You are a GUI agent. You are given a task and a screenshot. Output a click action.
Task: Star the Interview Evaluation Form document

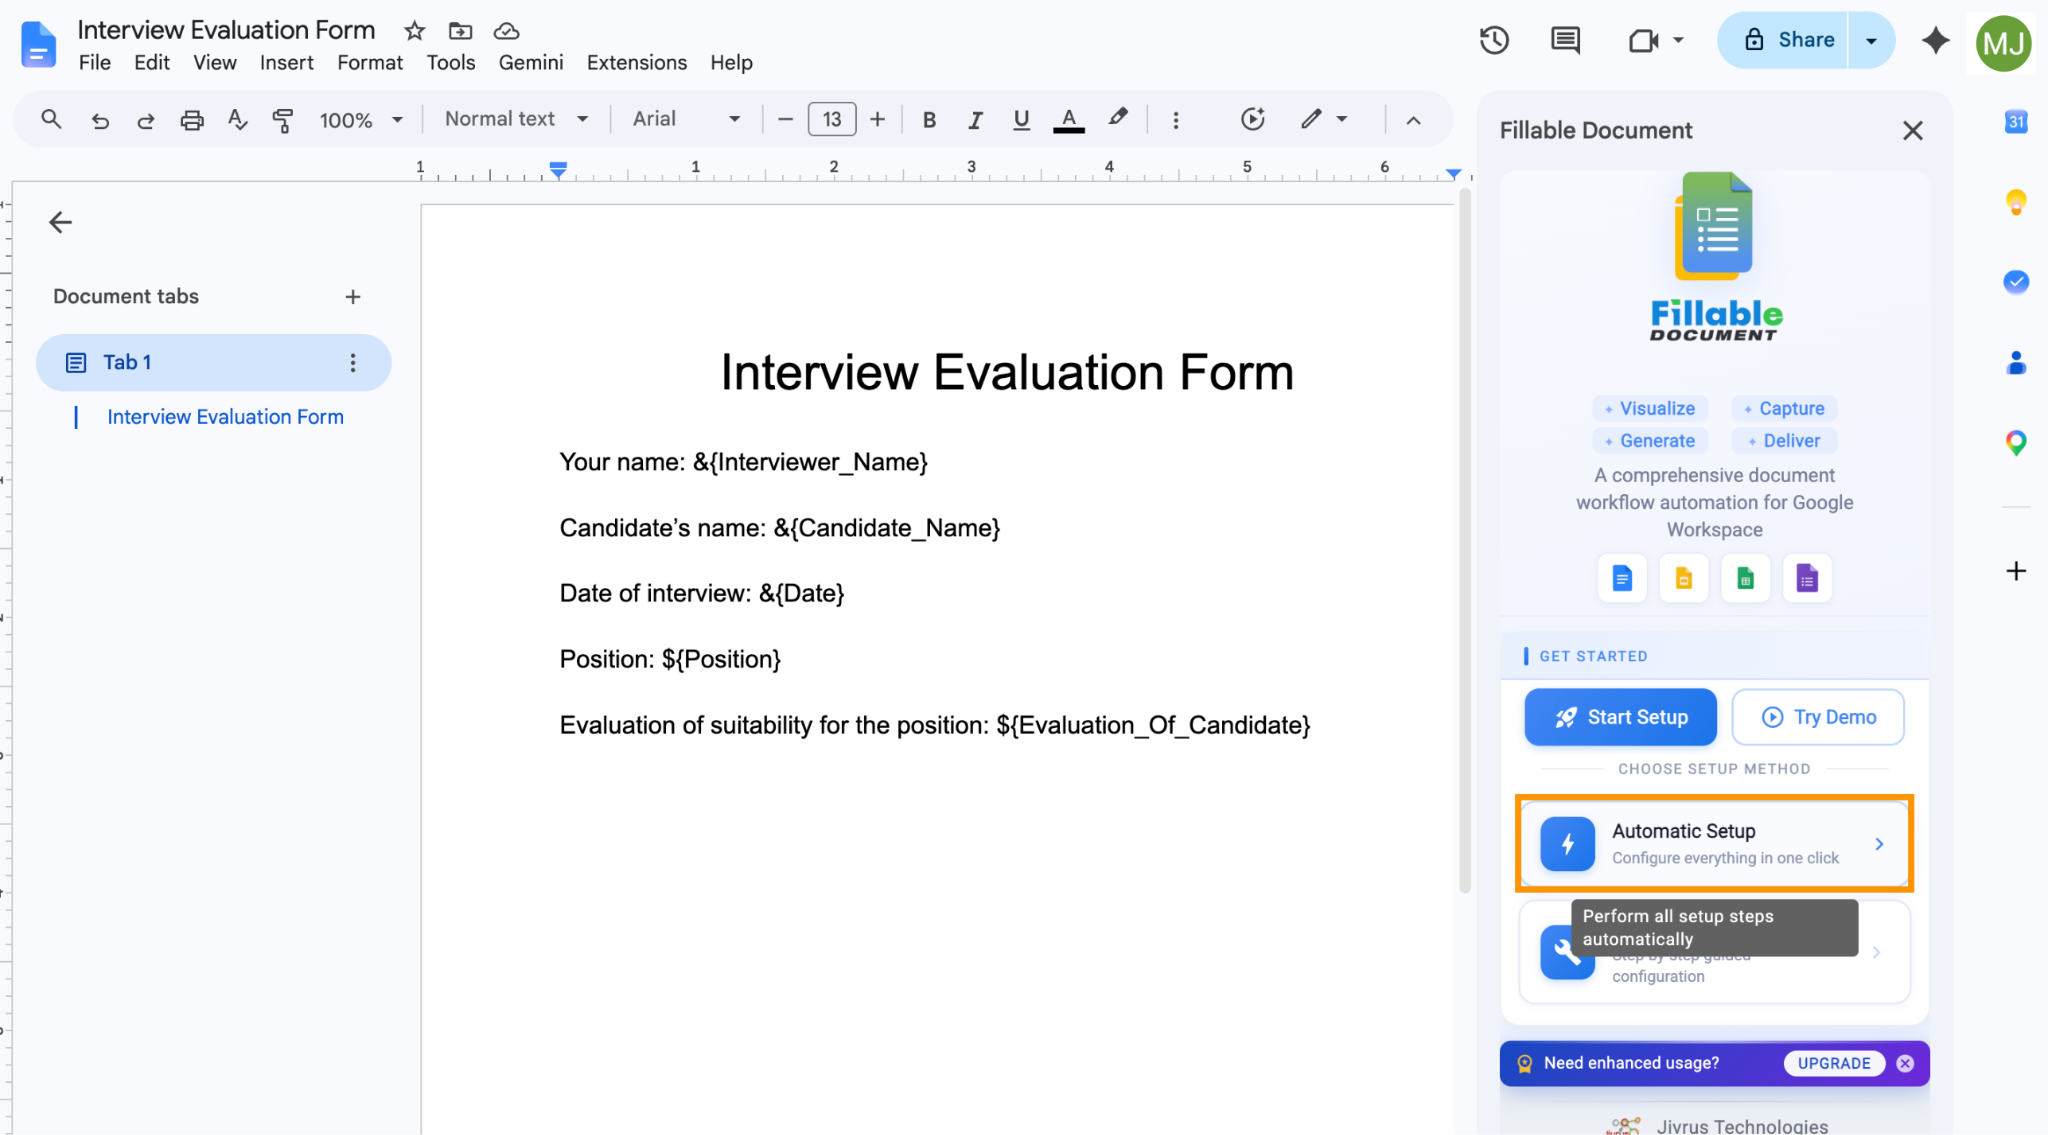(x=414, y=31)
